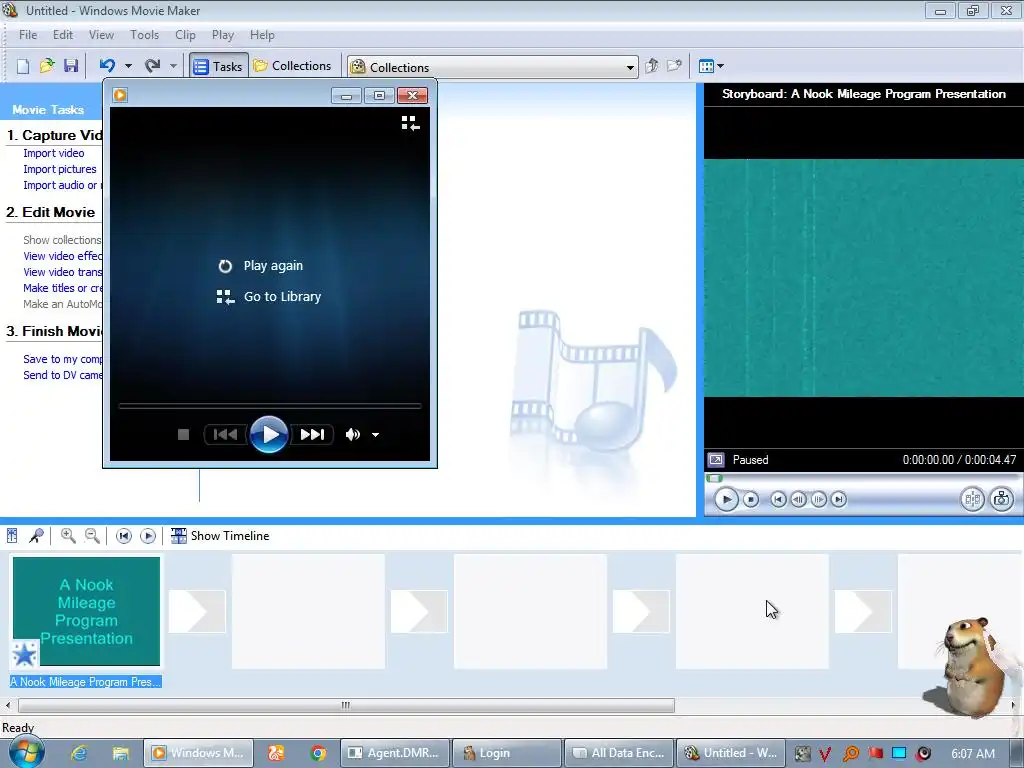Click the New Project toolbar icon
Image resolution: width=1024 pixels, height=768 pixels.
[23, 66]
